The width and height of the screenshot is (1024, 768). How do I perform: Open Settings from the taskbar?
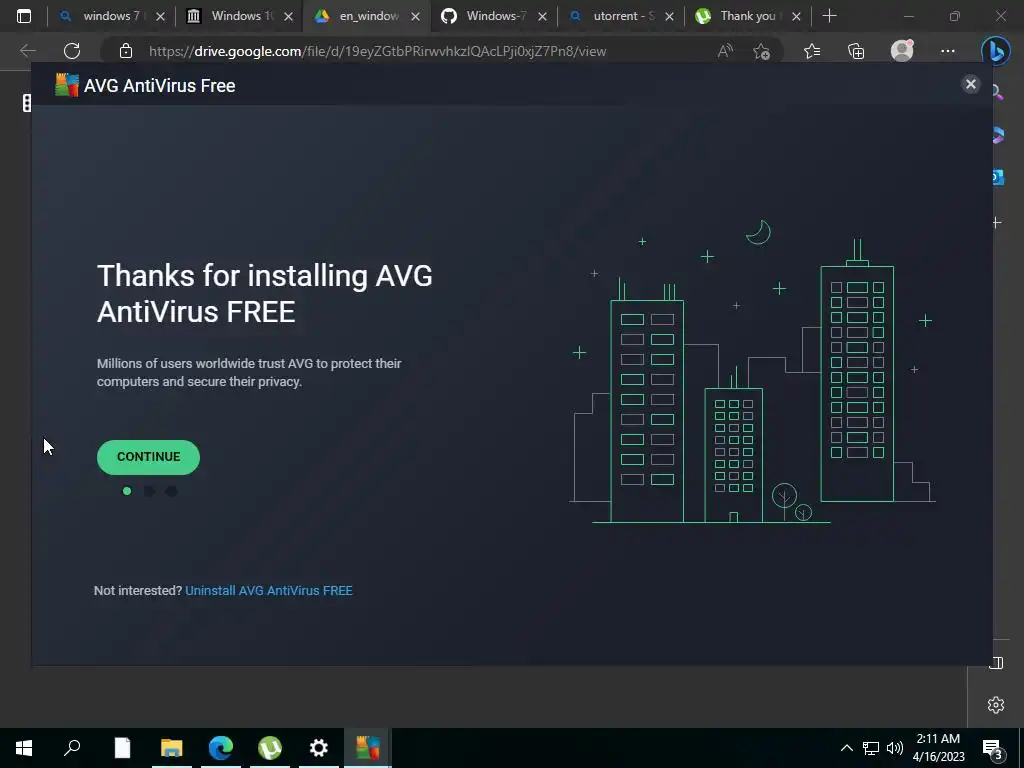click(319, 748)
